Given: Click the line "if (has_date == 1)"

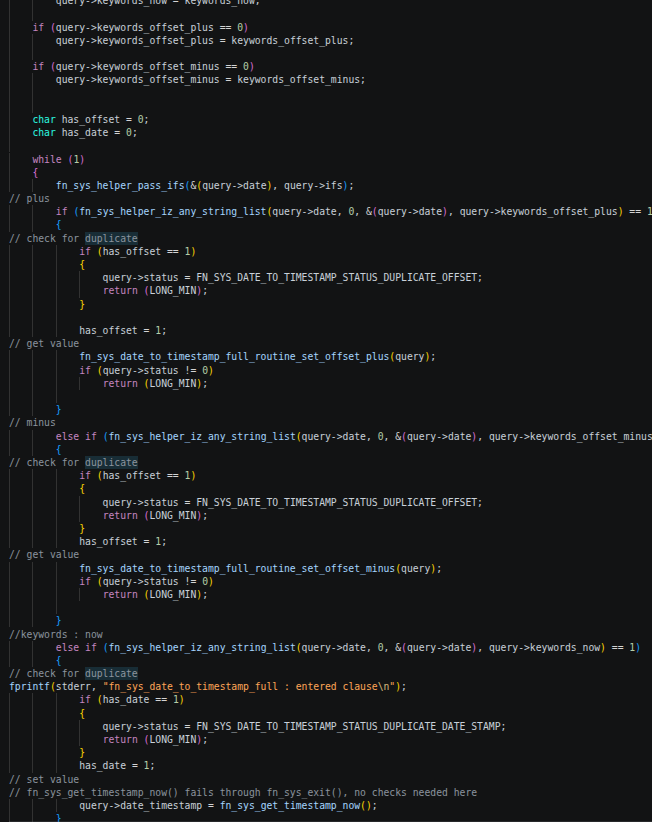Looking at the screenshot, I should [x=131, y=700].
